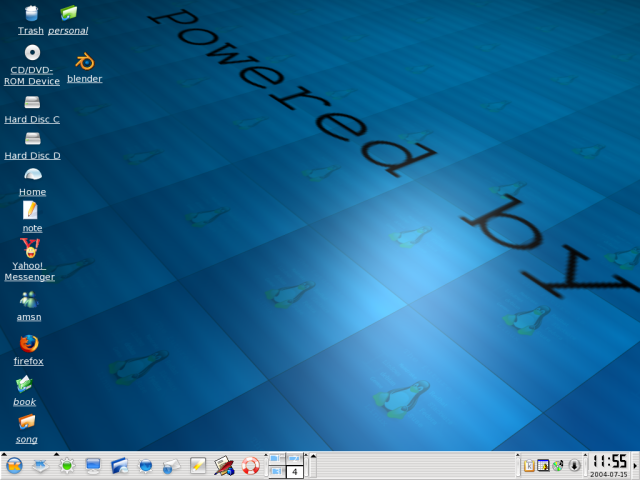The image size is (640, 480).
Task: Click the lifebuoy help icon in the panel
Action: click(x=250, y=465)
